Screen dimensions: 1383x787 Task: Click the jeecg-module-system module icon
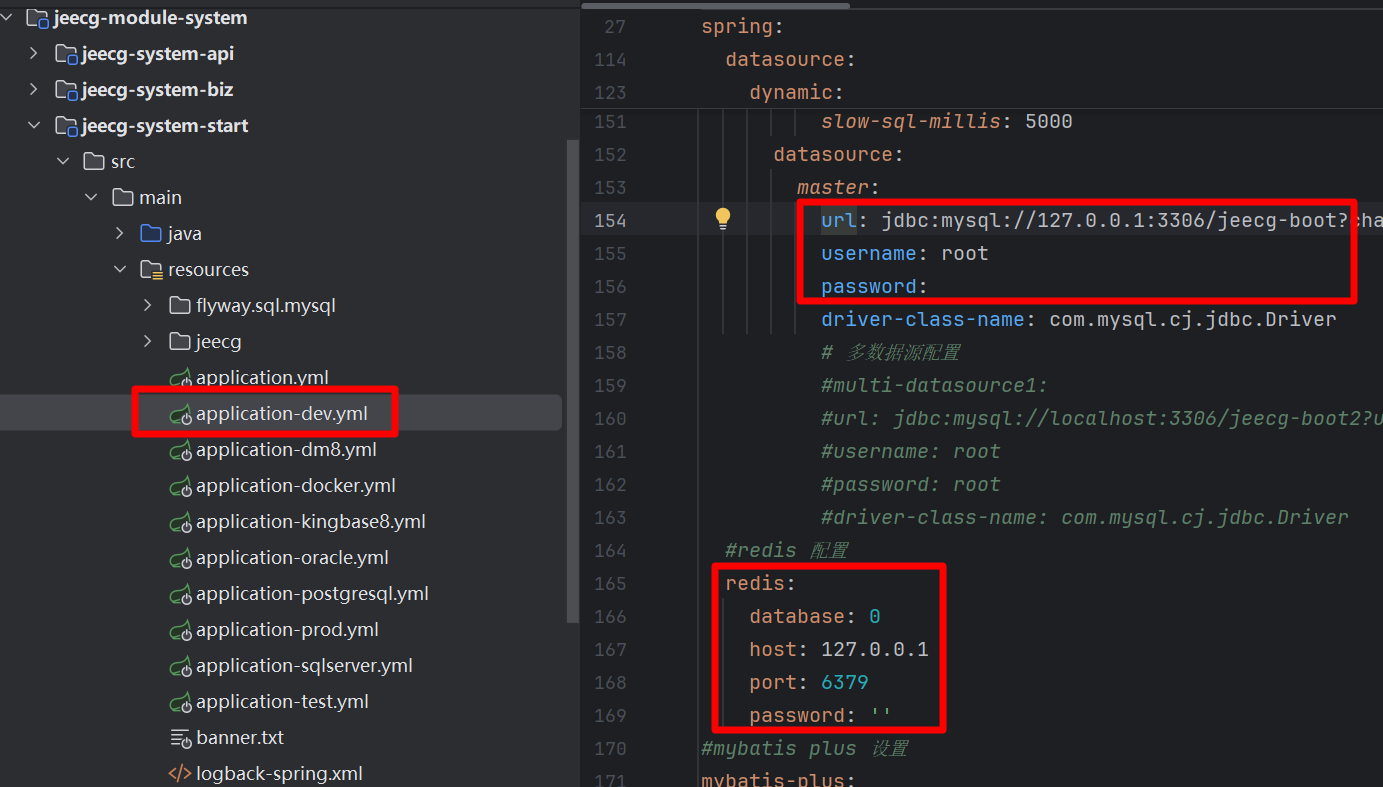pos(38,18)
